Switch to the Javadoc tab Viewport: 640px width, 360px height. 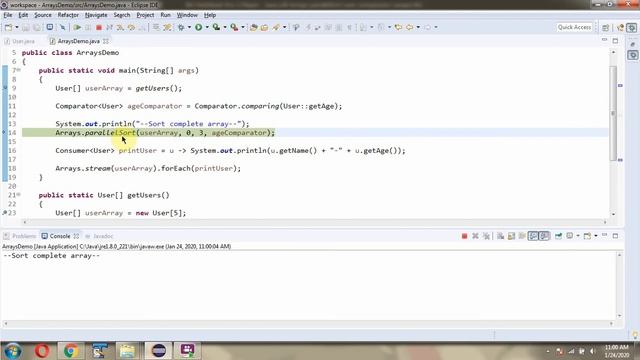tap(99, 236)
